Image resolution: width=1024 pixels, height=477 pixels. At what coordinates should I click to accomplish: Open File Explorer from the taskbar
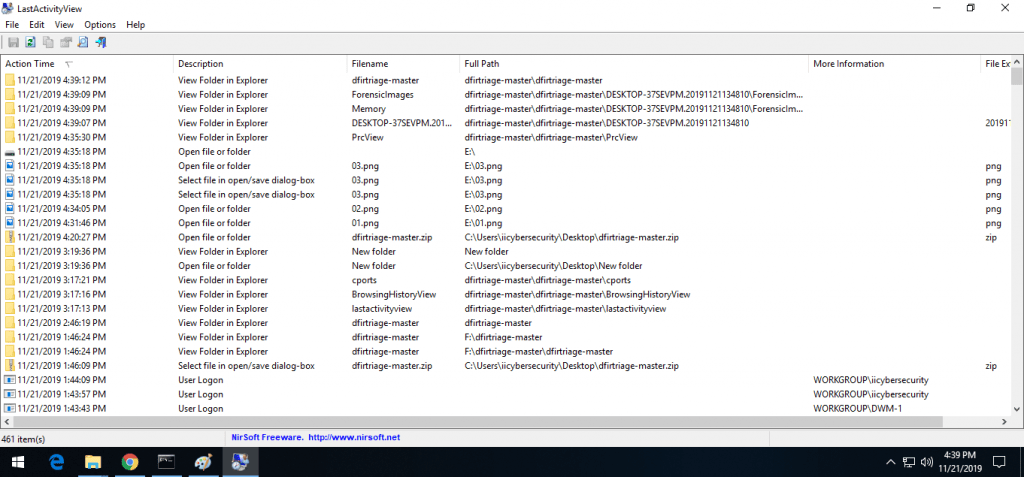[x=93, y=463]
